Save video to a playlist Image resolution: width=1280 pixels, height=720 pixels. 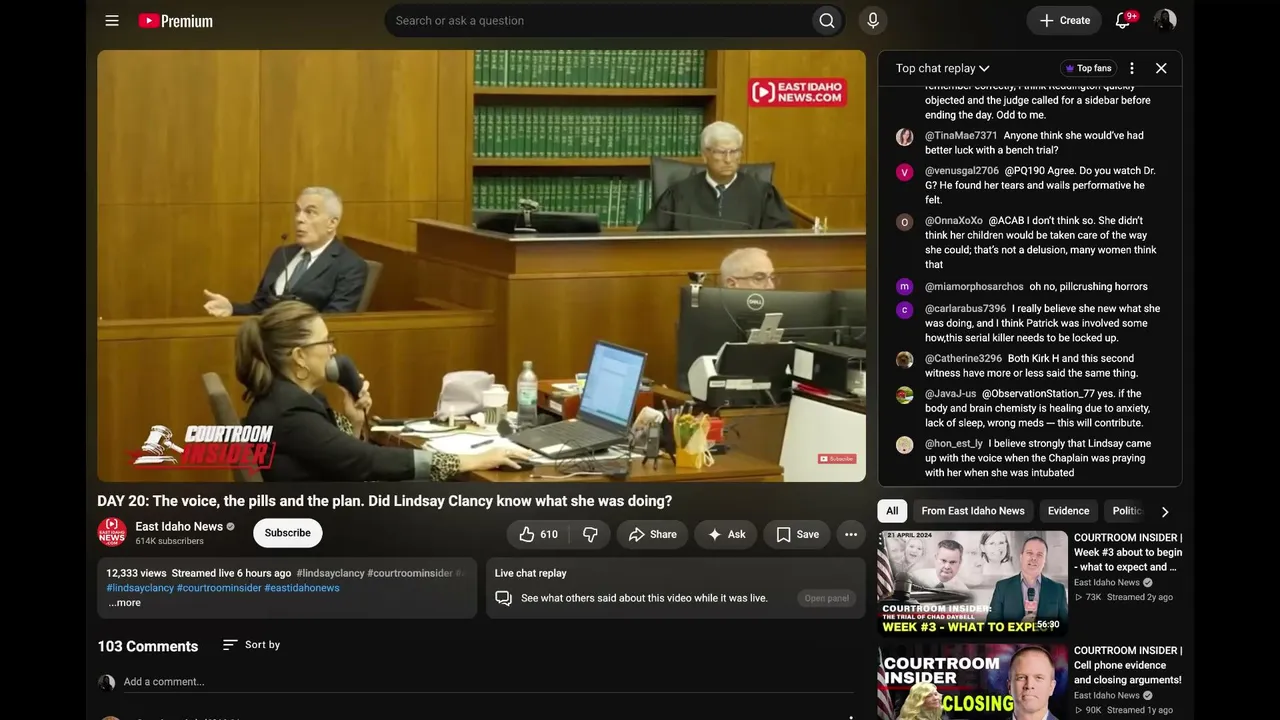(797, 534)
